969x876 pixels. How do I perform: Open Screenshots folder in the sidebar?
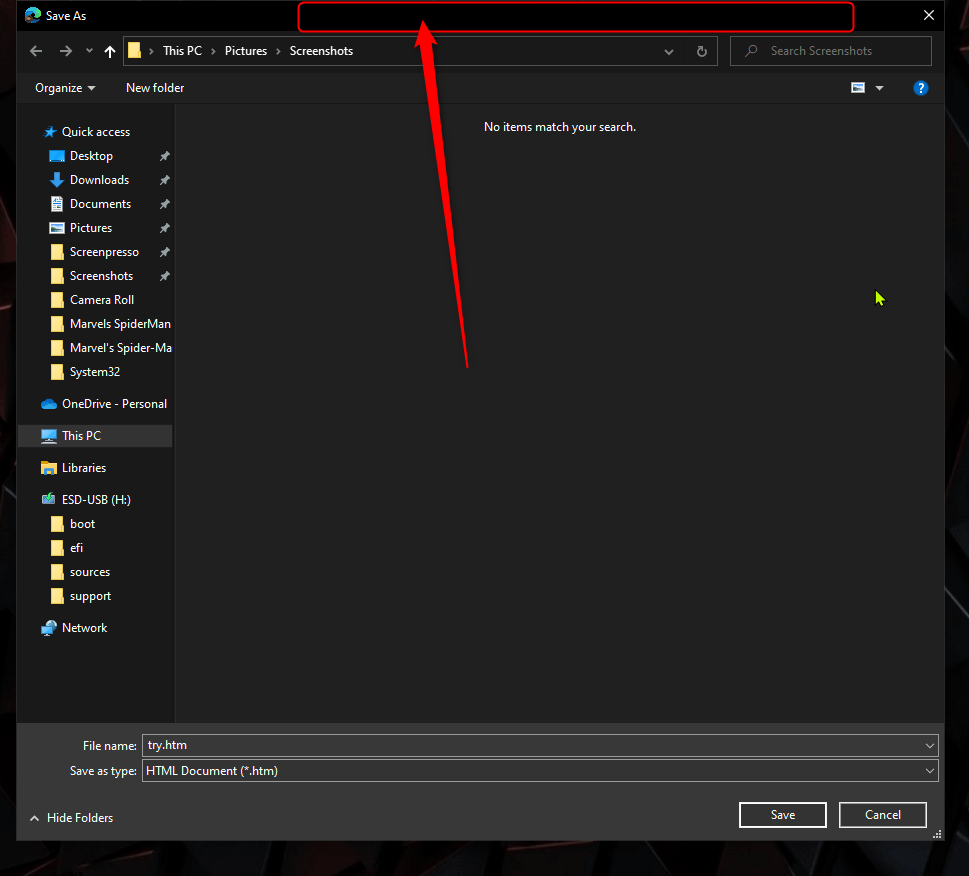coord(101,276)
